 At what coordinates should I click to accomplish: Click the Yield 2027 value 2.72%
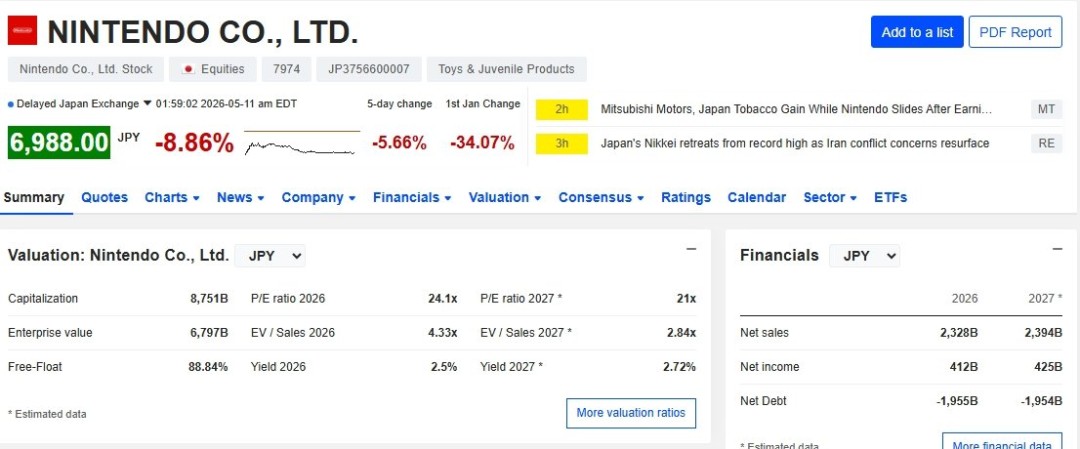679,367
